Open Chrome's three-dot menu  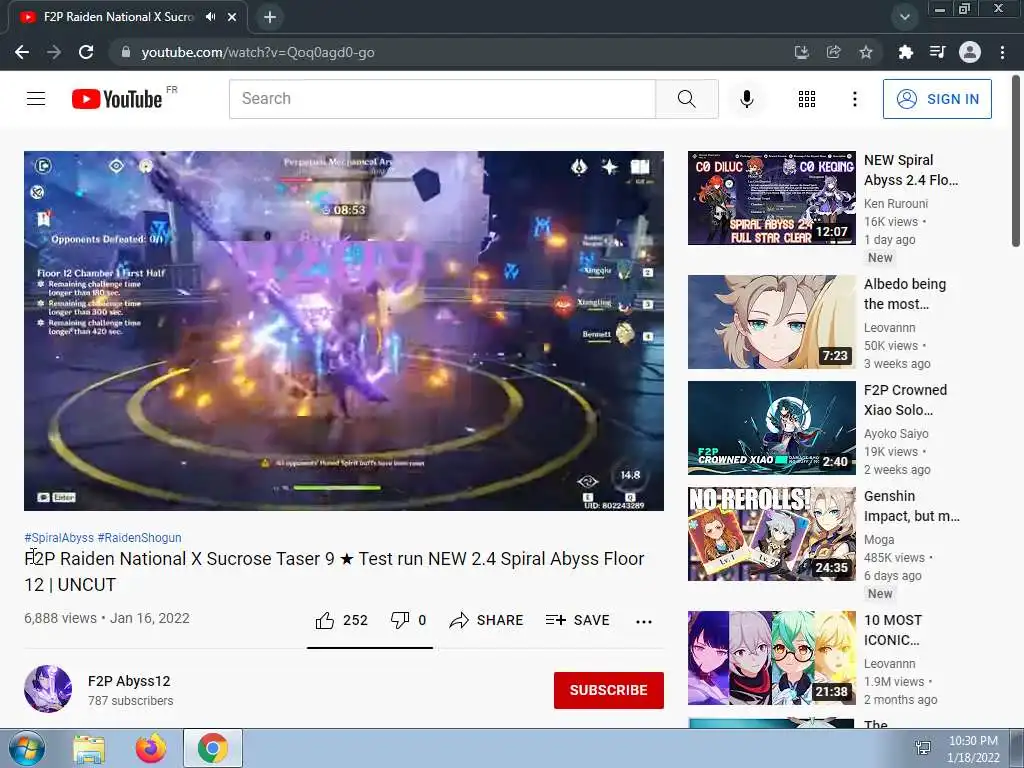pos(1002,52)
